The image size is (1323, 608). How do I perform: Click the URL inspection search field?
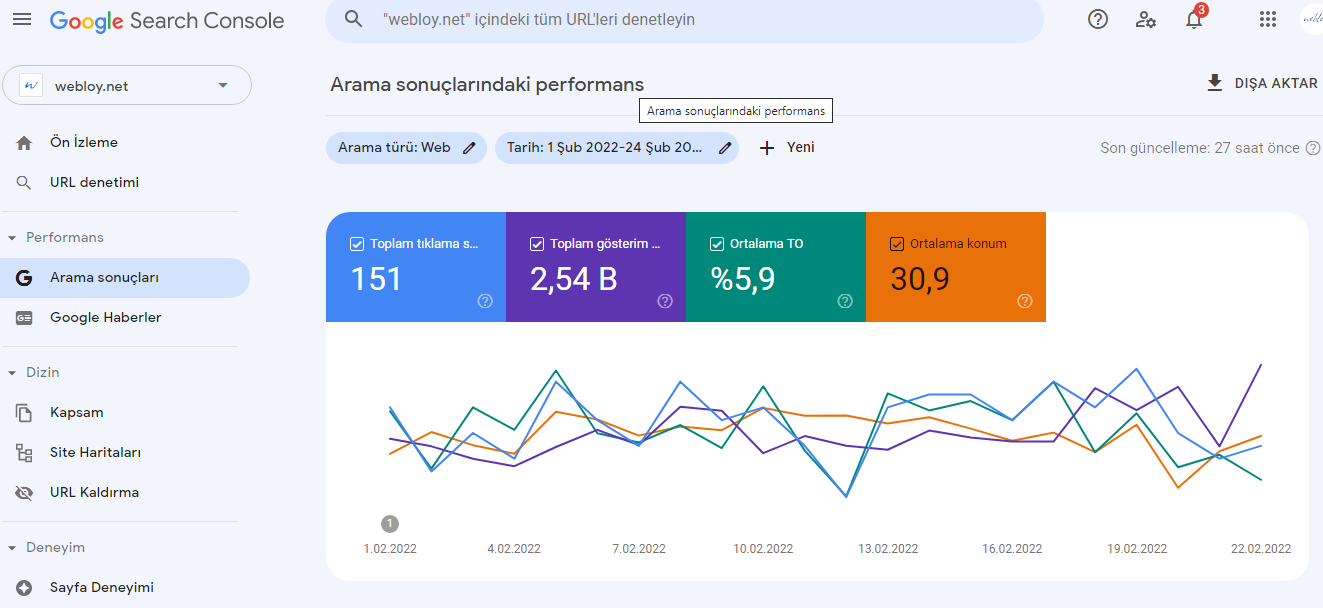click(684, 19)
